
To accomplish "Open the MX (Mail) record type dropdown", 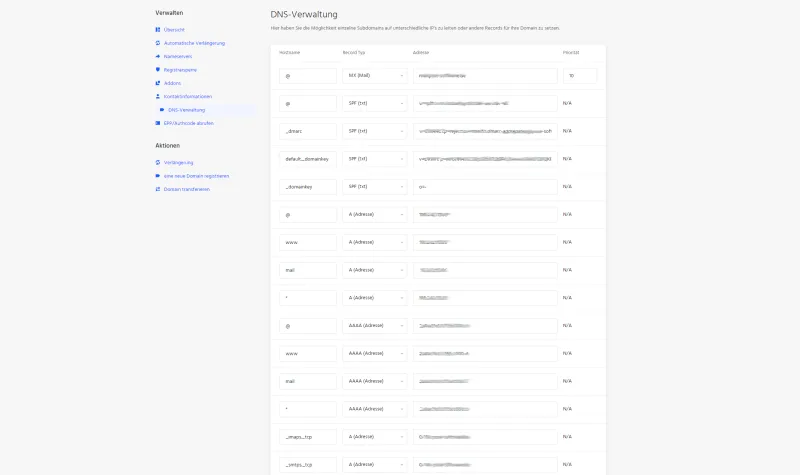I will 374,76.
